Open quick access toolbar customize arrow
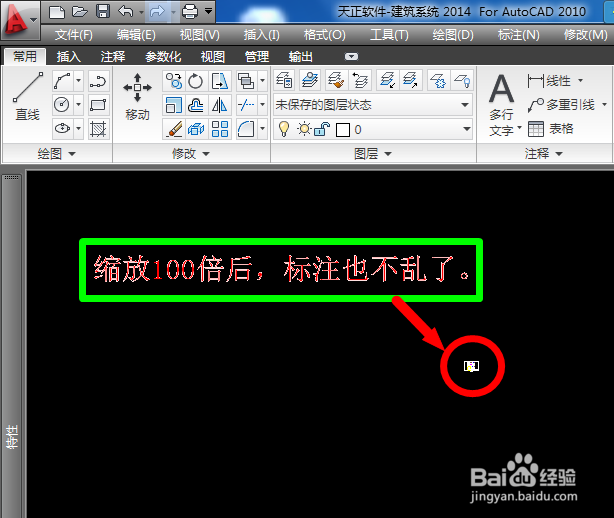614x518 pixels. pyautogui.click(x=209, y=11)
